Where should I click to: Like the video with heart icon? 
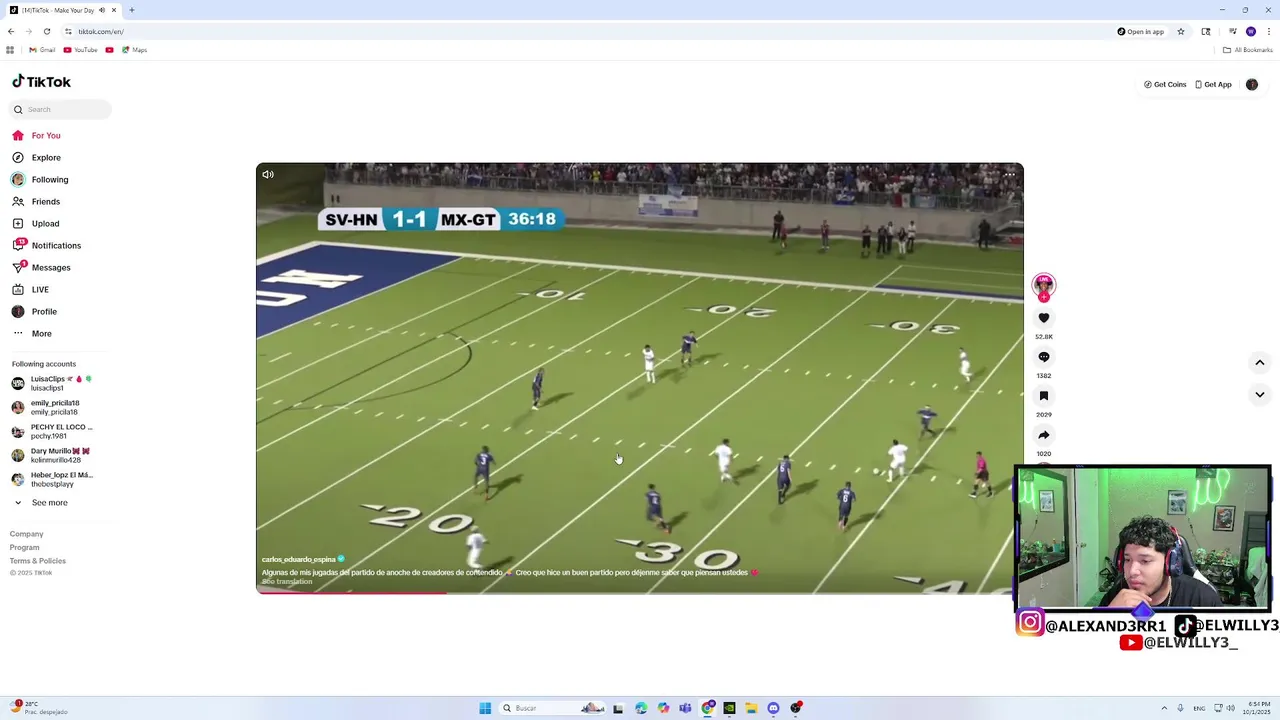[1044, 318]
